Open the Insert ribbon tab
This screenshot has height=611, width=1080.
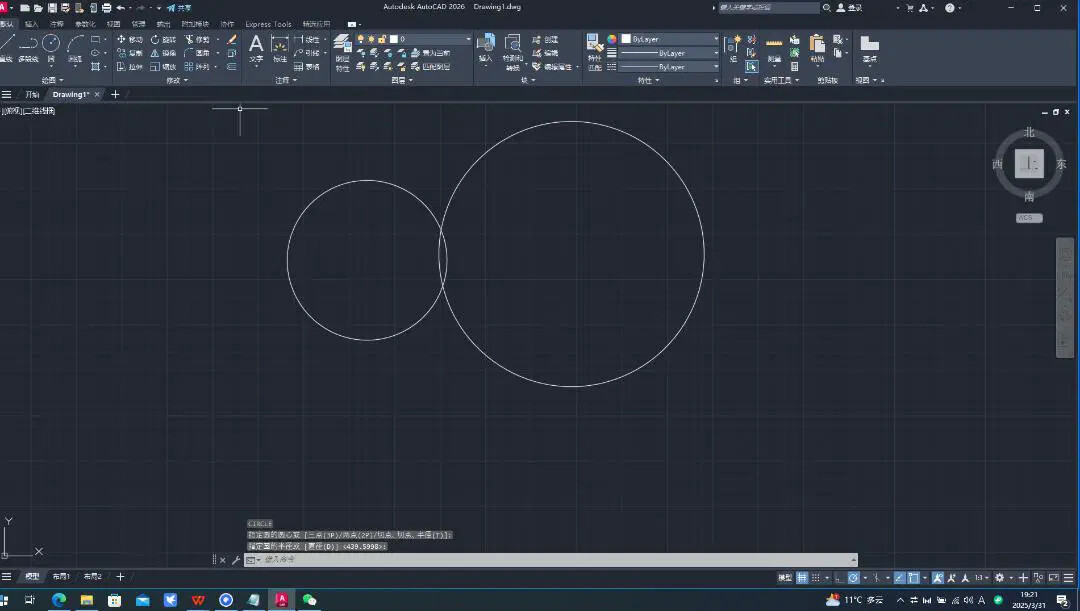(x=32, y=24)
